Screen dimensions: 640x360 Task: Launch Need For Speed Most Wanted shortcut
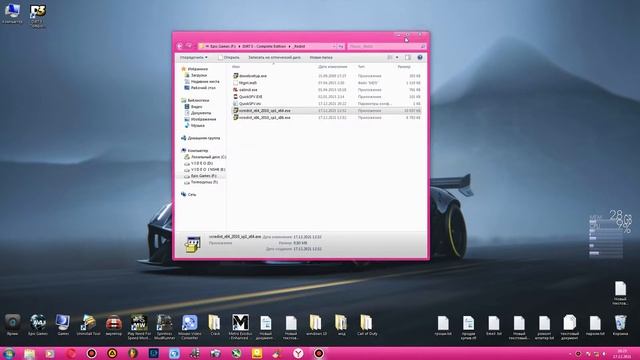pos(139,327)
